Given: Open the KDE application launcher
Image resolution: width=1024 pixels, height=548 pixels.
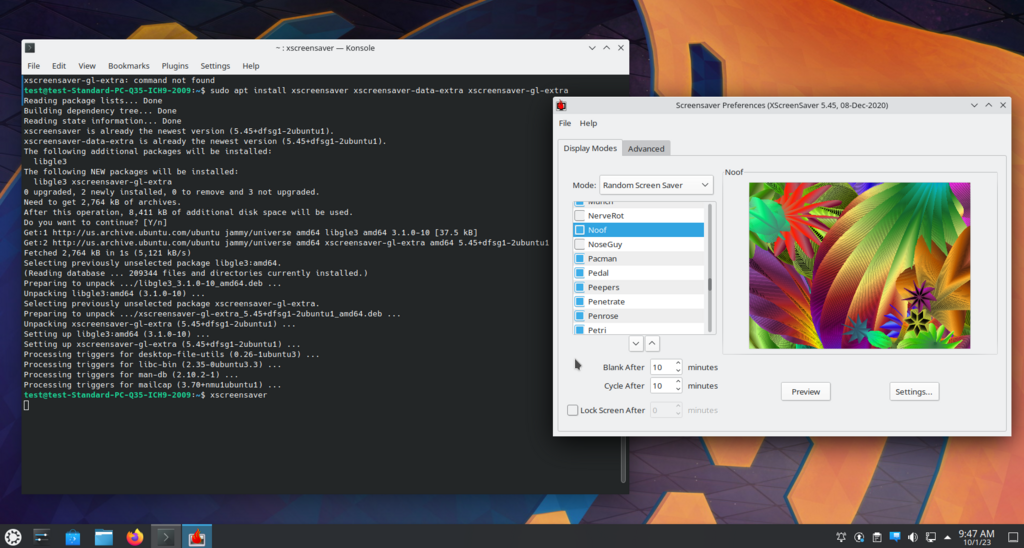Looking at the screenshot, I should 13,537.
